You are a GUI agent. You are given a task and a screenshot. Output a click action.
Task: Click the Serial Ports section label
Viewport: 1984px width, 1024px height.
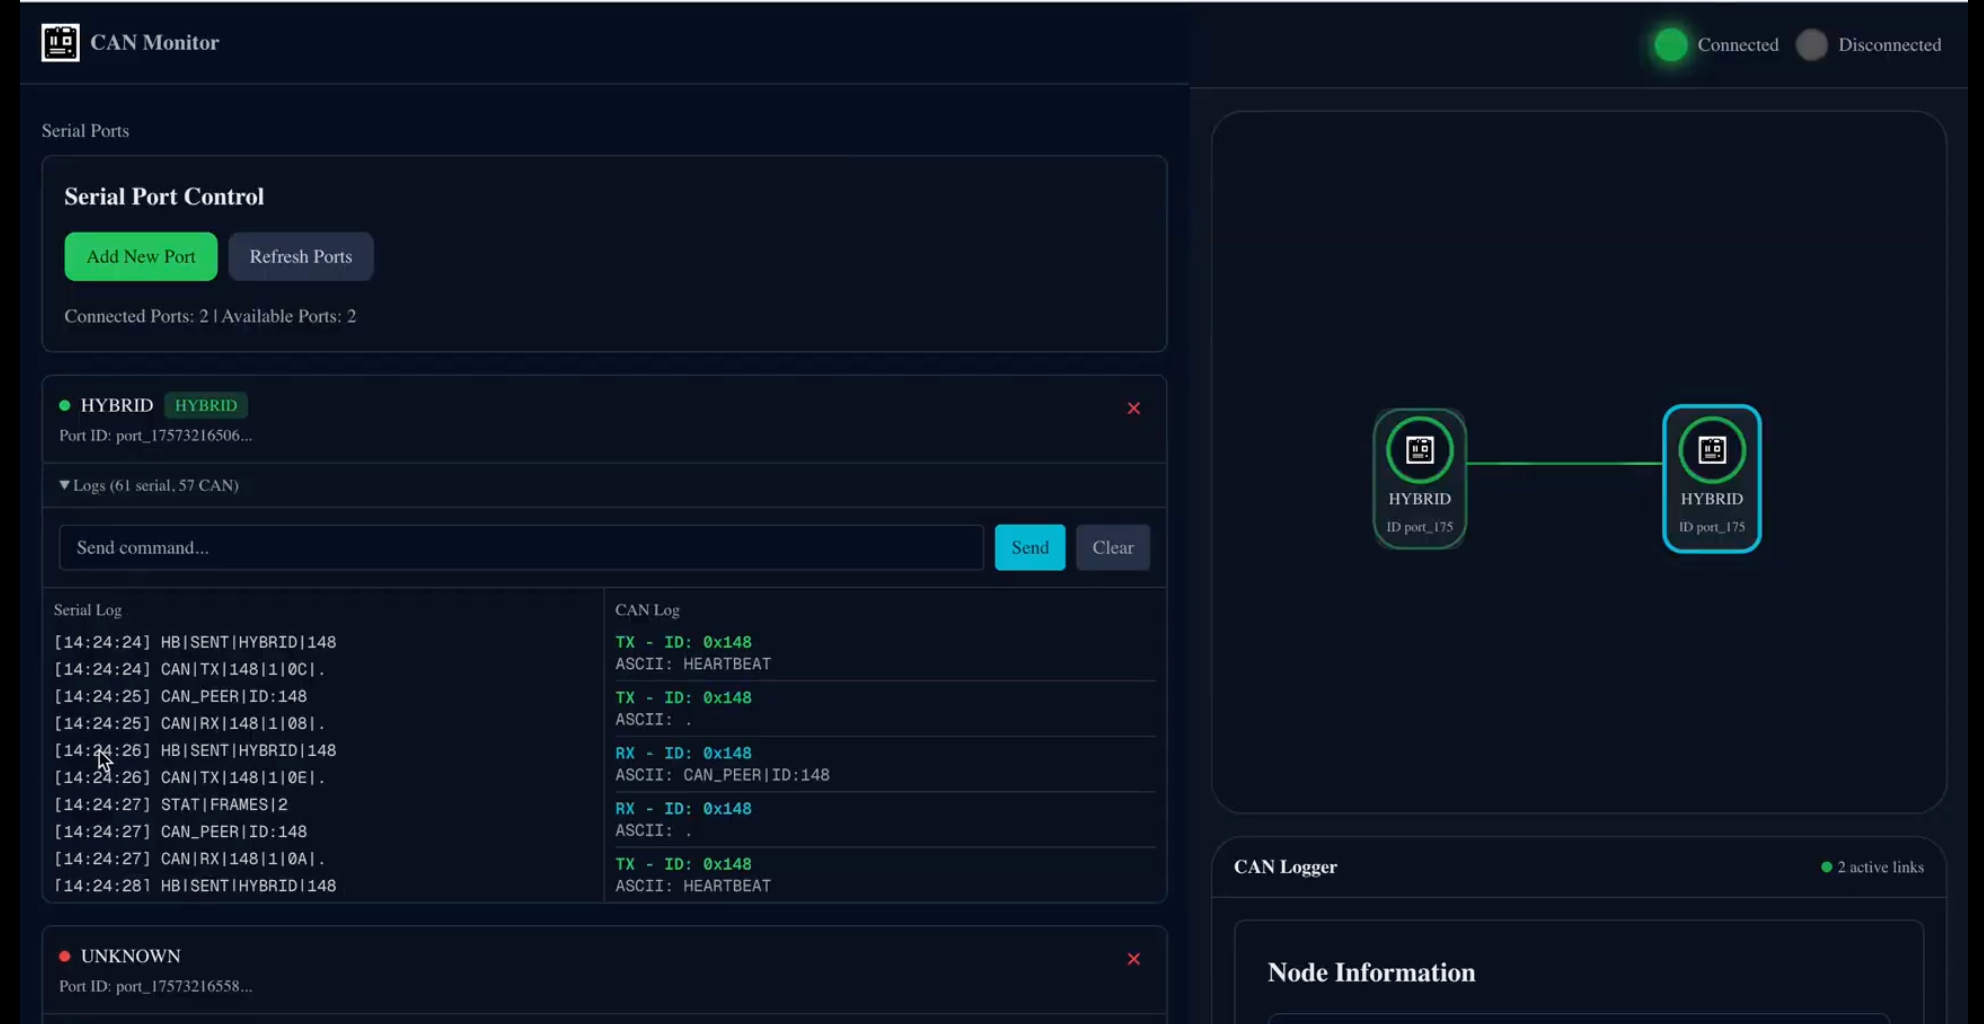(85, 130)
